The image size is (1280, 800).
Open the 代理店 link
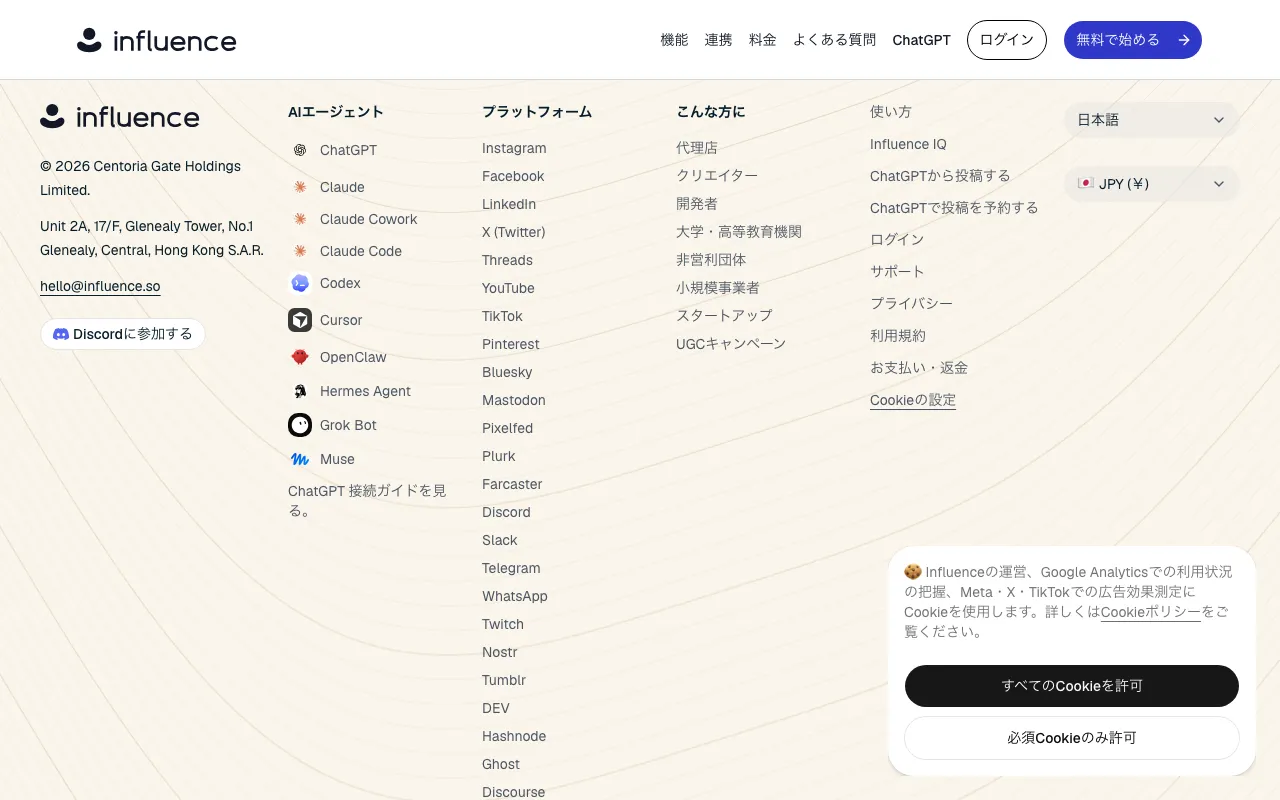[x=697, y=147]
